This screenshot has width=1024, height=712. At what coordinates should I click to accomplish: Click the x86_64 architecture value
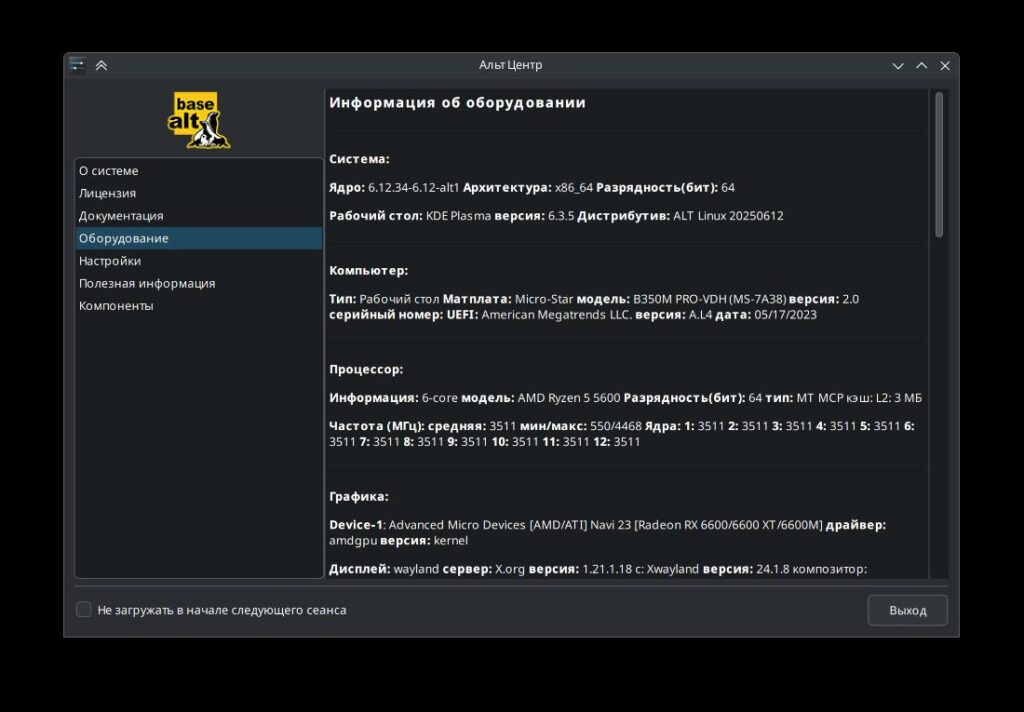[574, 187]
